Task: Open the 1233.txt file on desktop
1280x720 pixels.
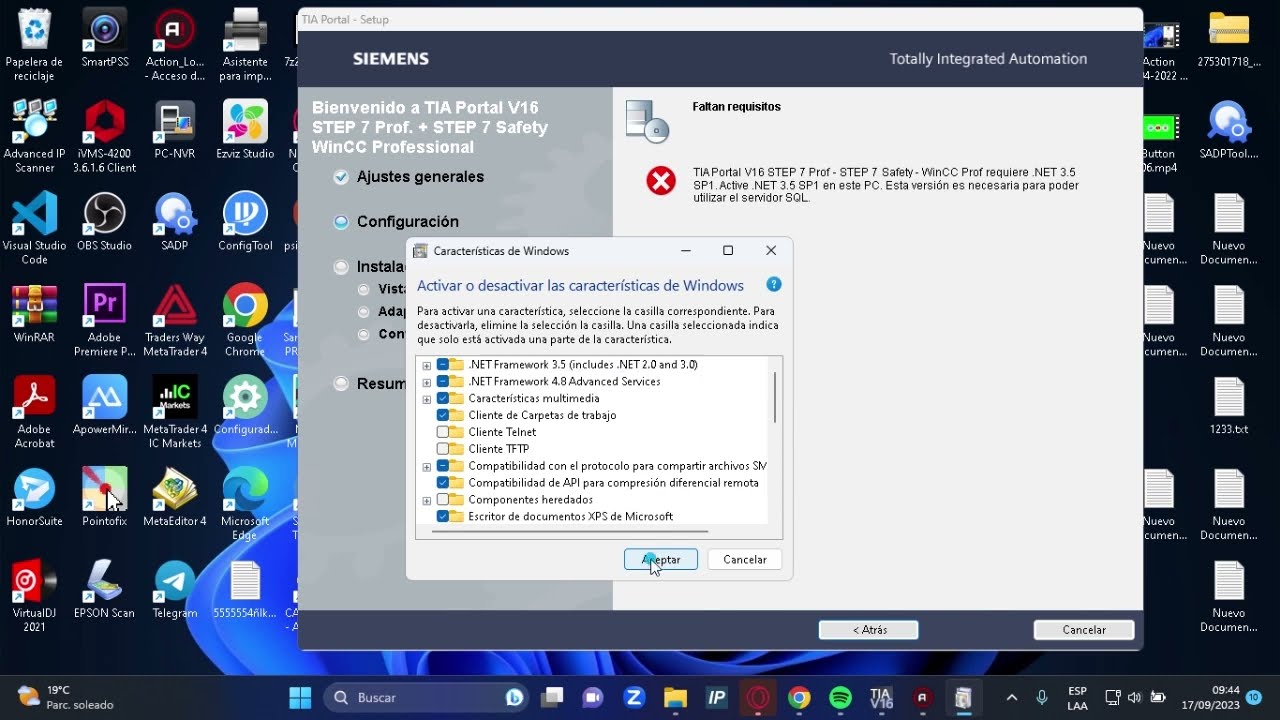Action: coord(1229,405)
